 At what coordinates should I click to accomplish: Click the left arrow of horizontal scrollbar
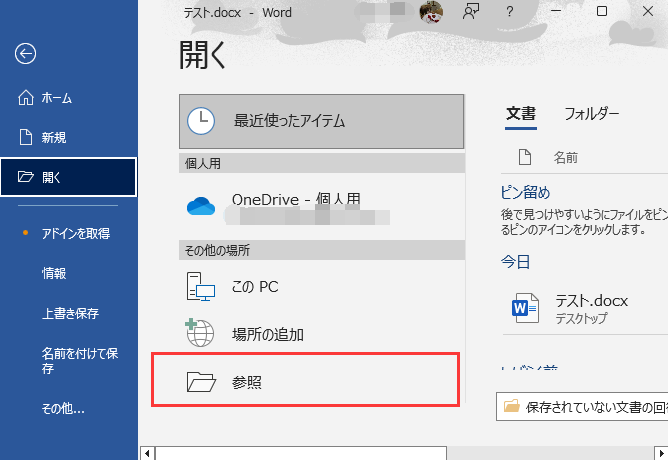pos(147,453)
